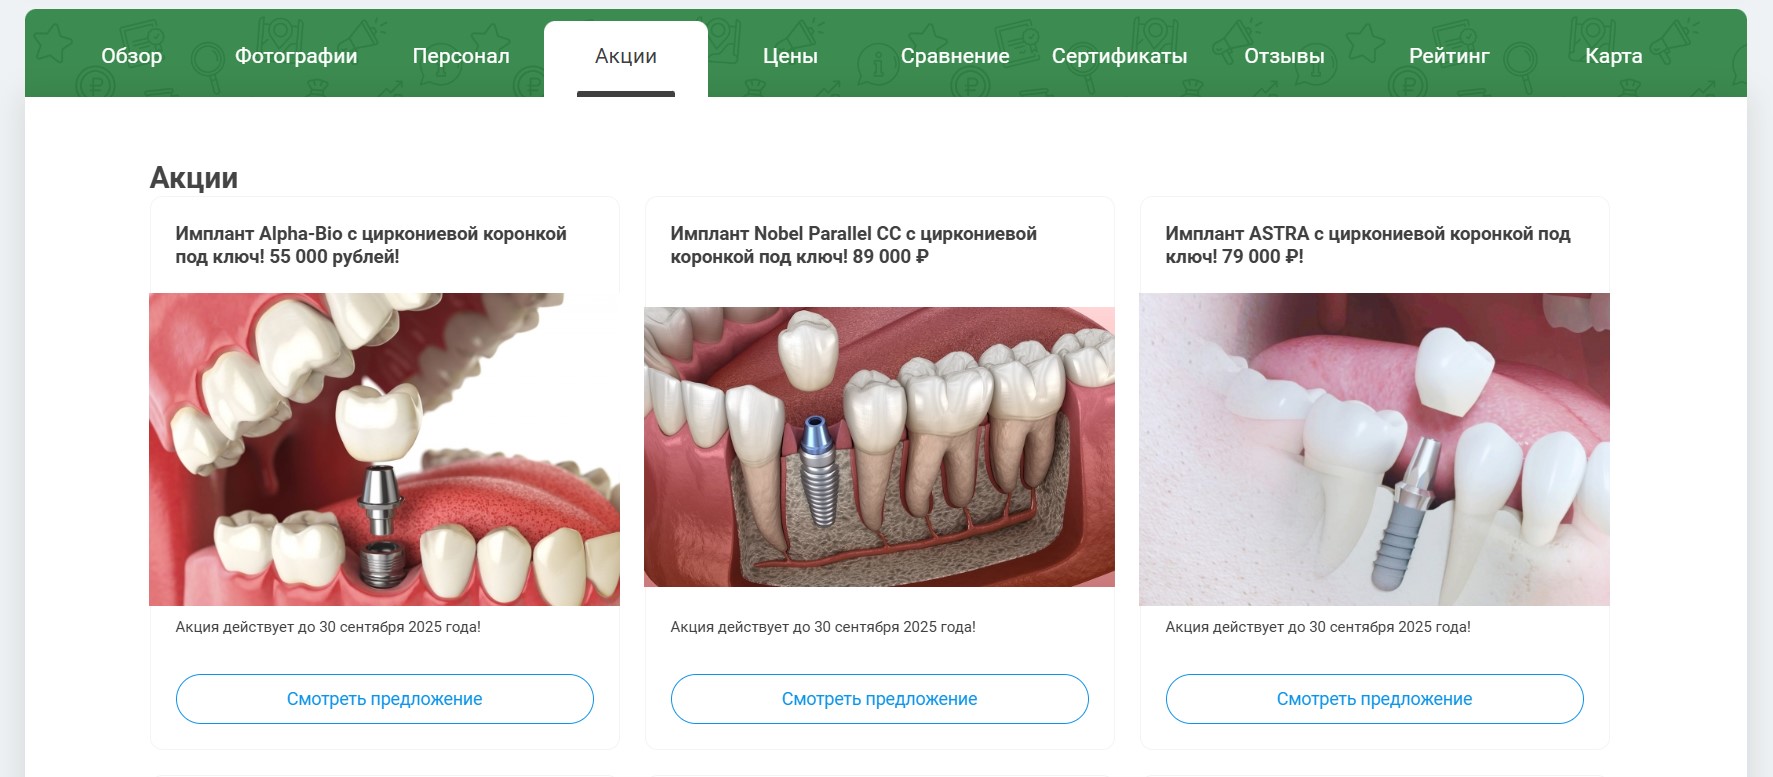Open the Сравнение tab

955,56
